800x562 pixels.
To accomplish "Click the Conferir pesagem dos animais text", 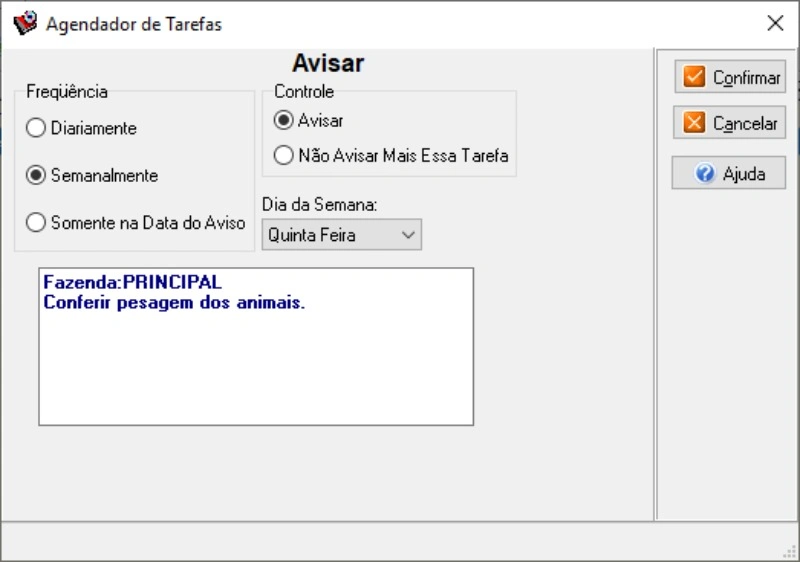I will pos(174,302).
